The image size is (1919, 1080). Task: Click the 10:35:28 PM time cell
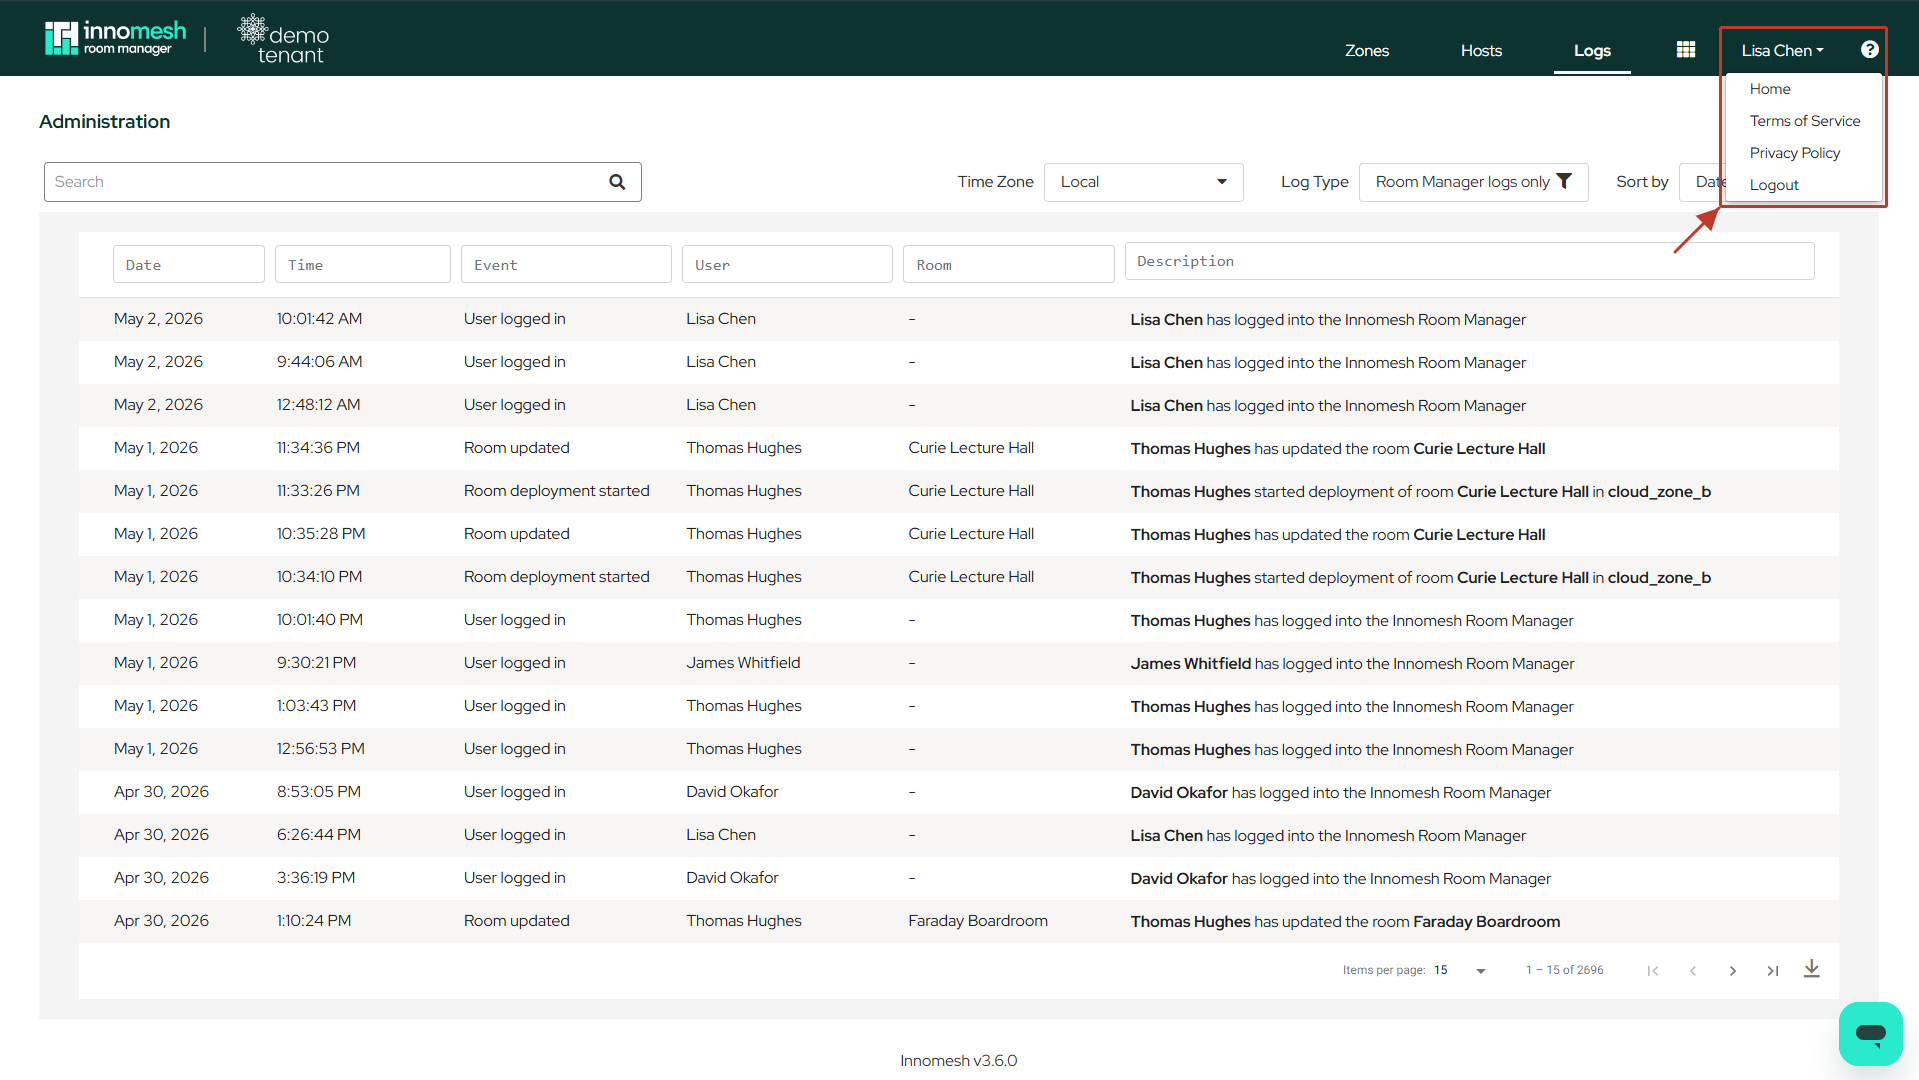(320, 534)
